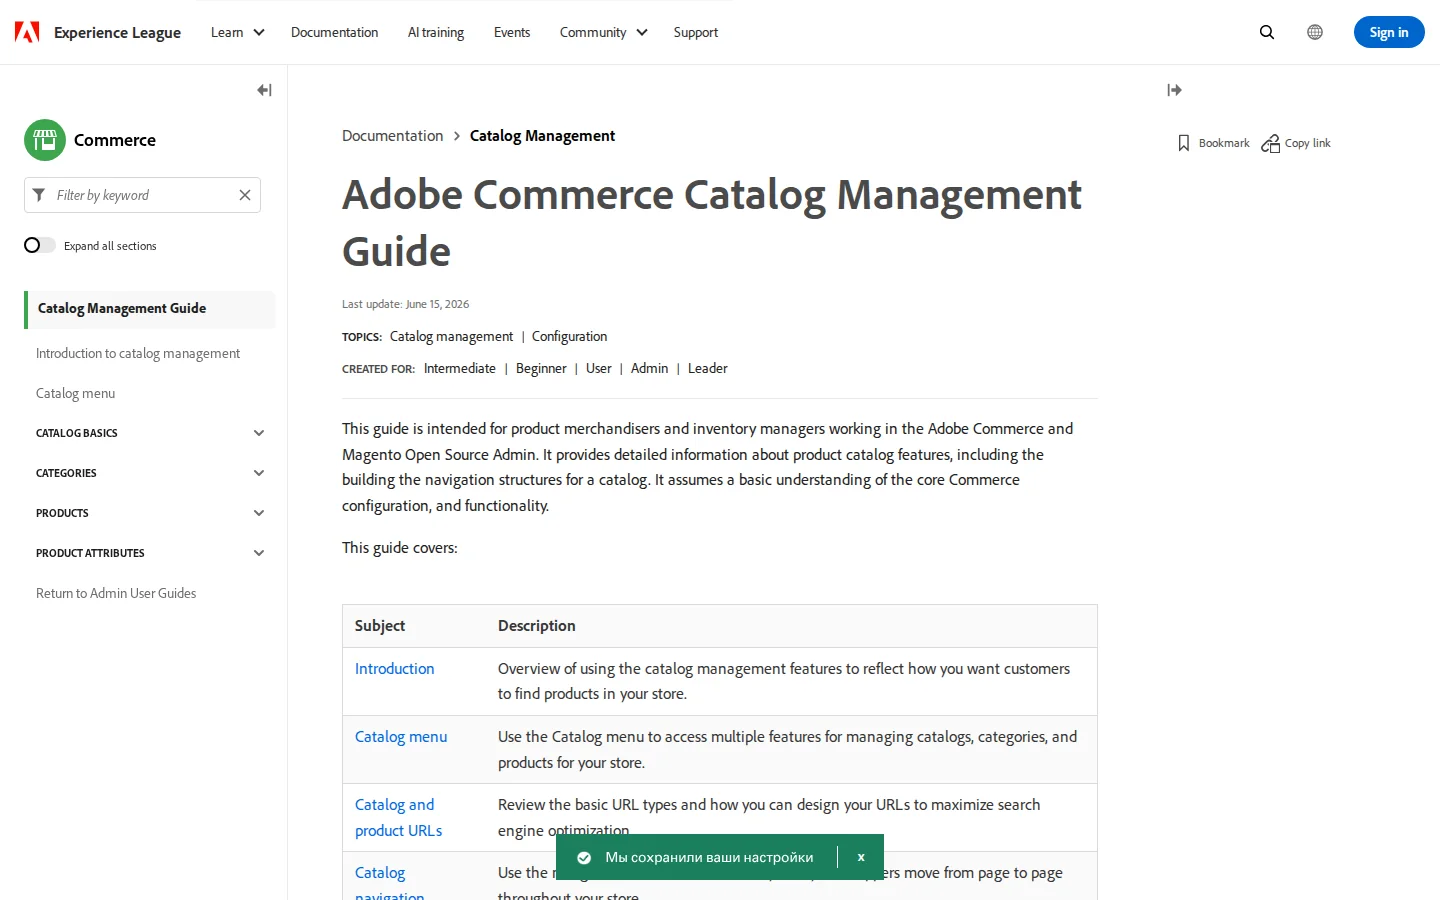Screen dimensions: 1440x900
Task: Click the Filter by keyword field
Action: coord(142,195)
